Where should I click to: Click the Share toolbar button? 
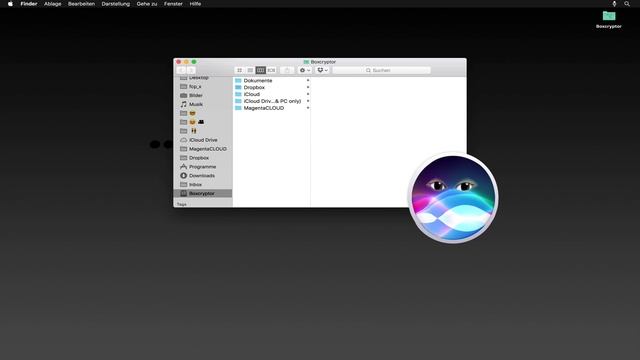click(x=287, y=70)
